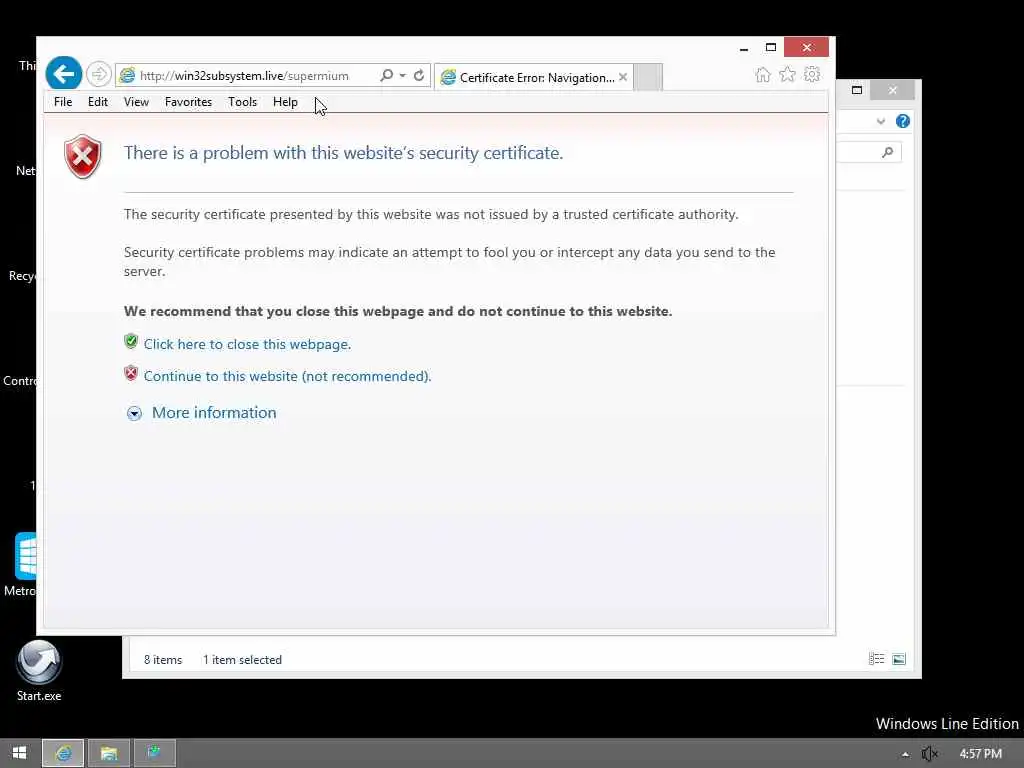Image resolution: width=1024 pixels, height=768 pixels.
Task: Expand ribbon chevron in Explorer window
Action: 881,121
